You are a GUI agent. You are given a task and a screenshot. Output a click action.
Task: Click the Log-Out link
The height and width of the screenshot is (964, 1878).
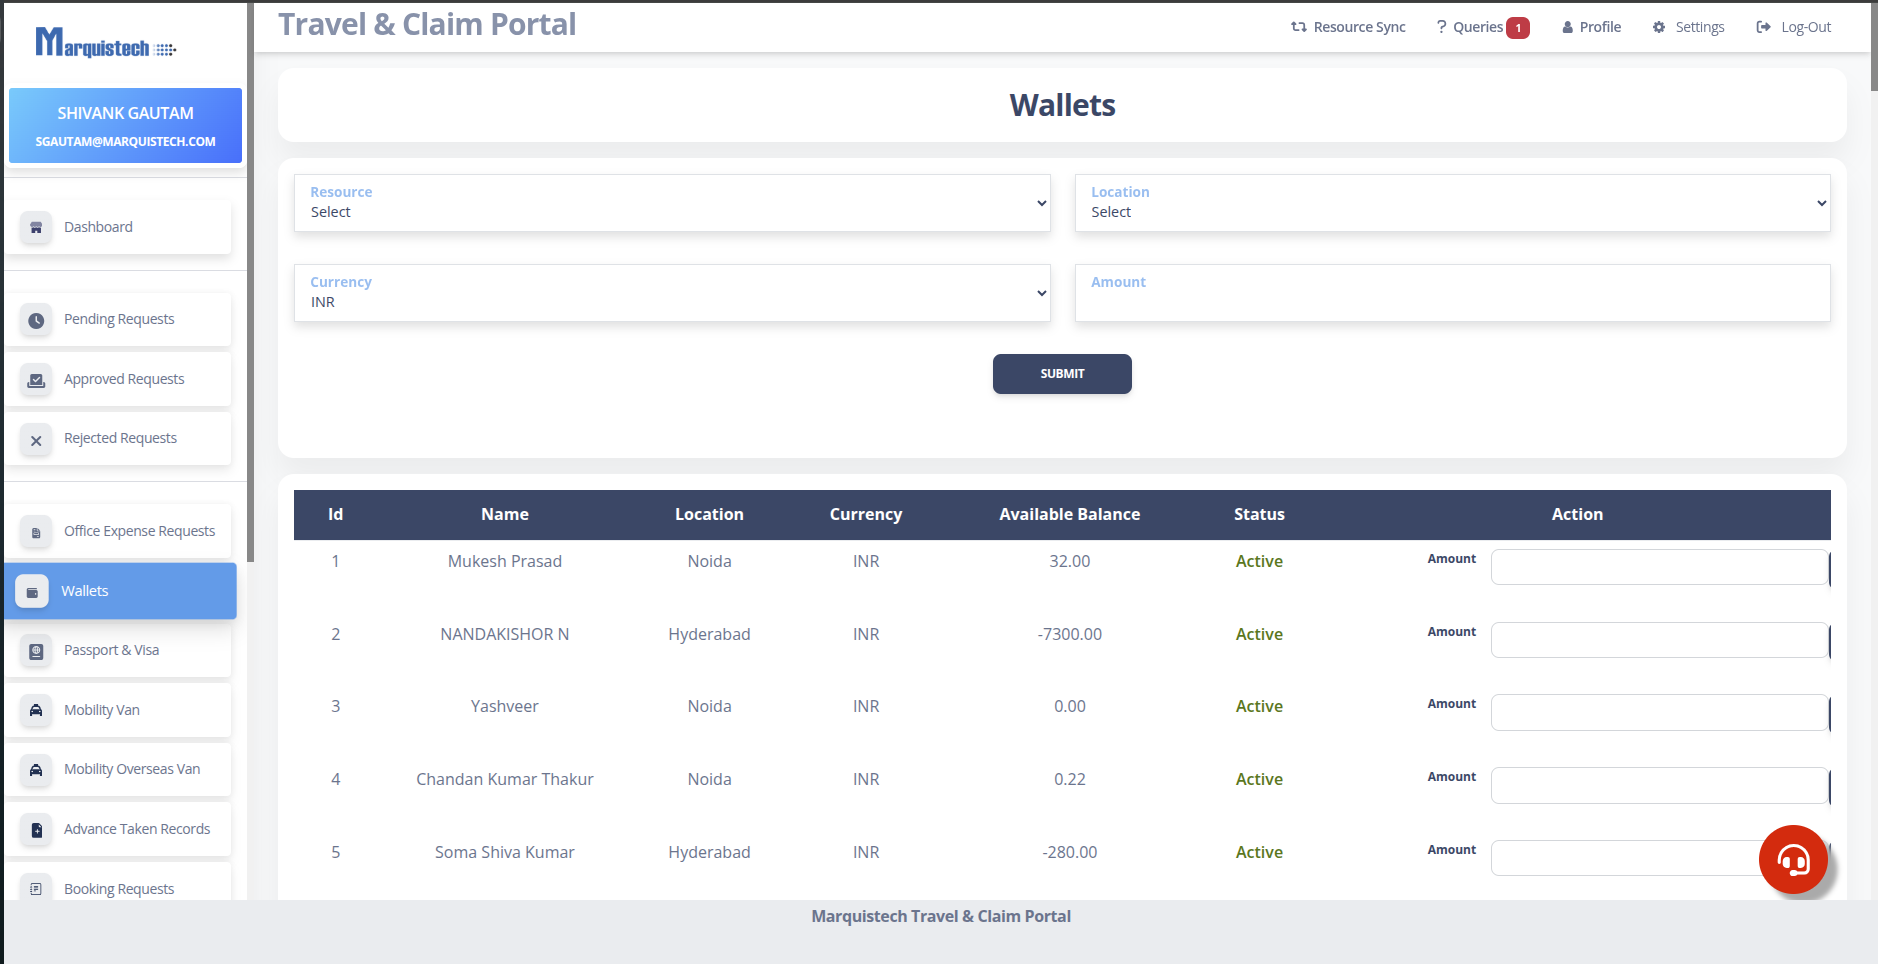pos(1794,27)
